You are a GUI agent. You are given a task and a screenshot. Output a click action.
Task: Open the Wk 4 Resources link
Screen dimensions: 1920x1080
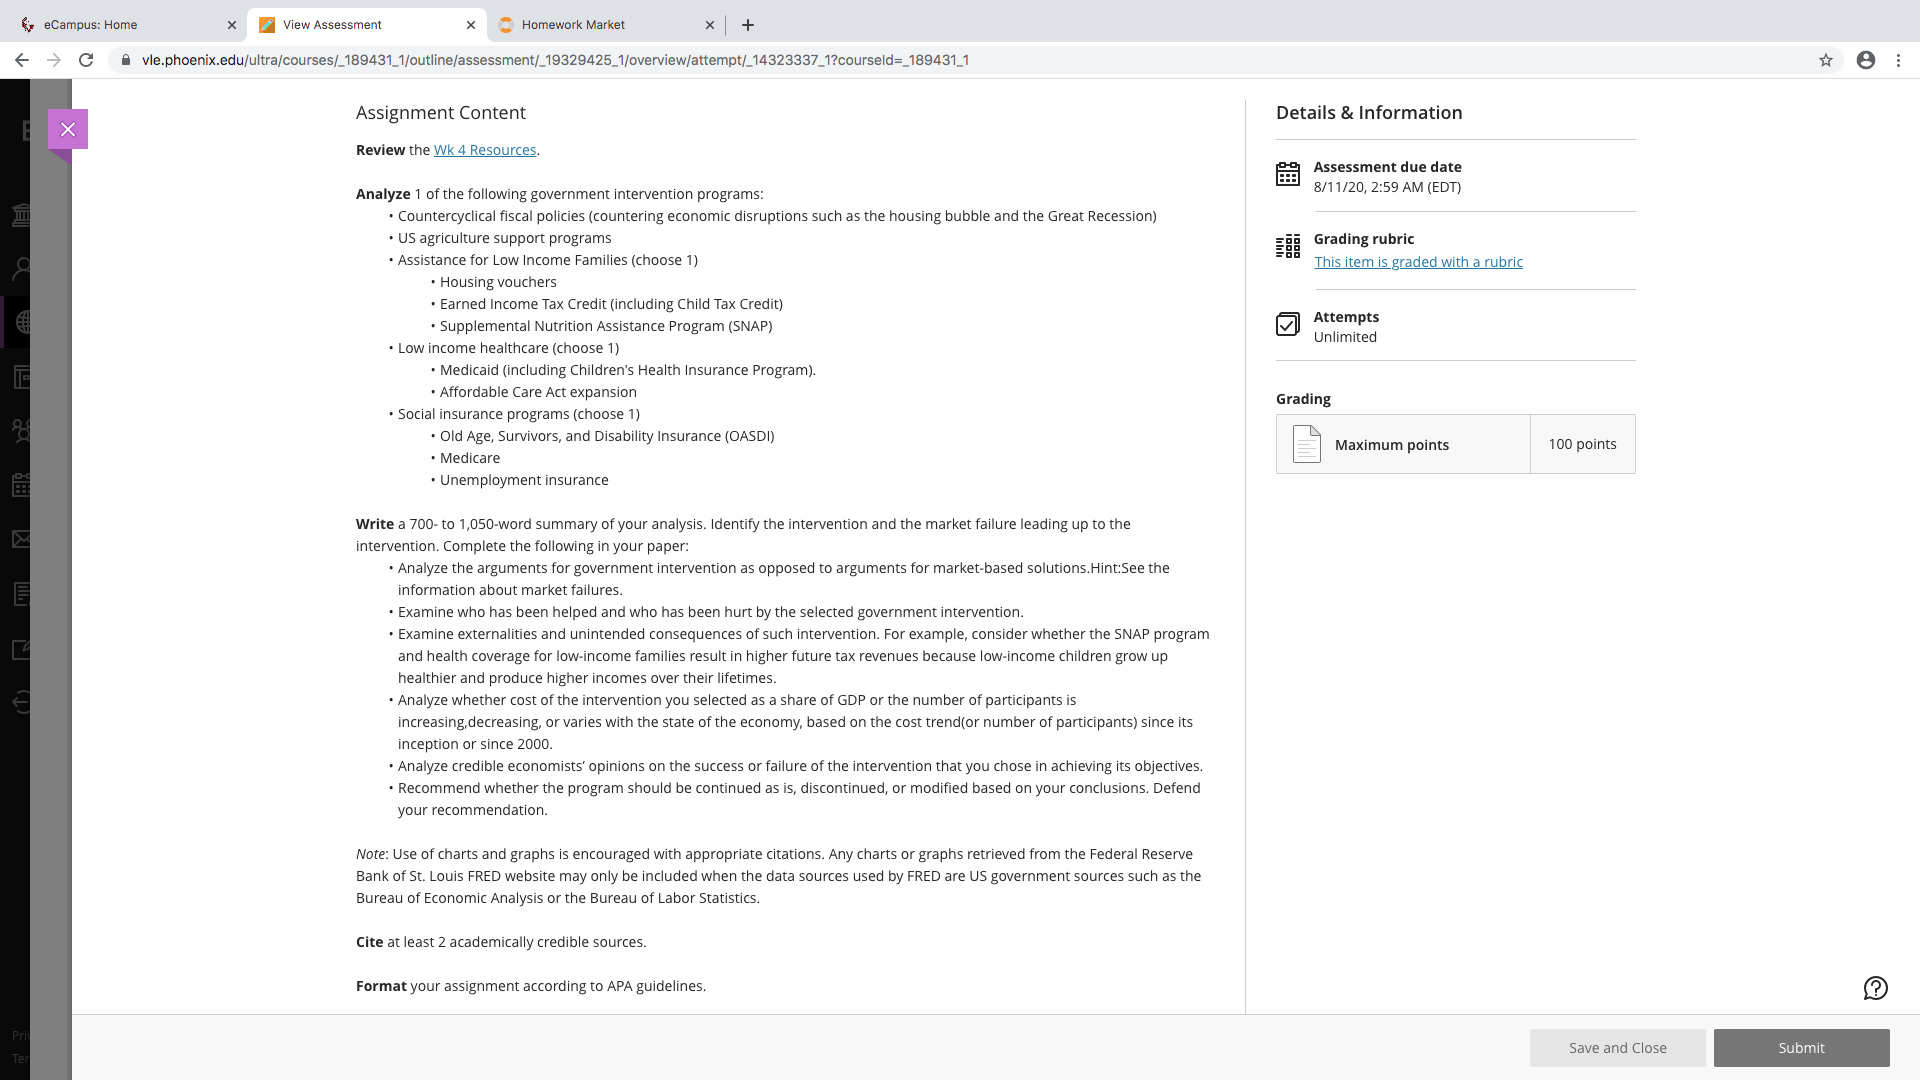(x=485, y=150)
